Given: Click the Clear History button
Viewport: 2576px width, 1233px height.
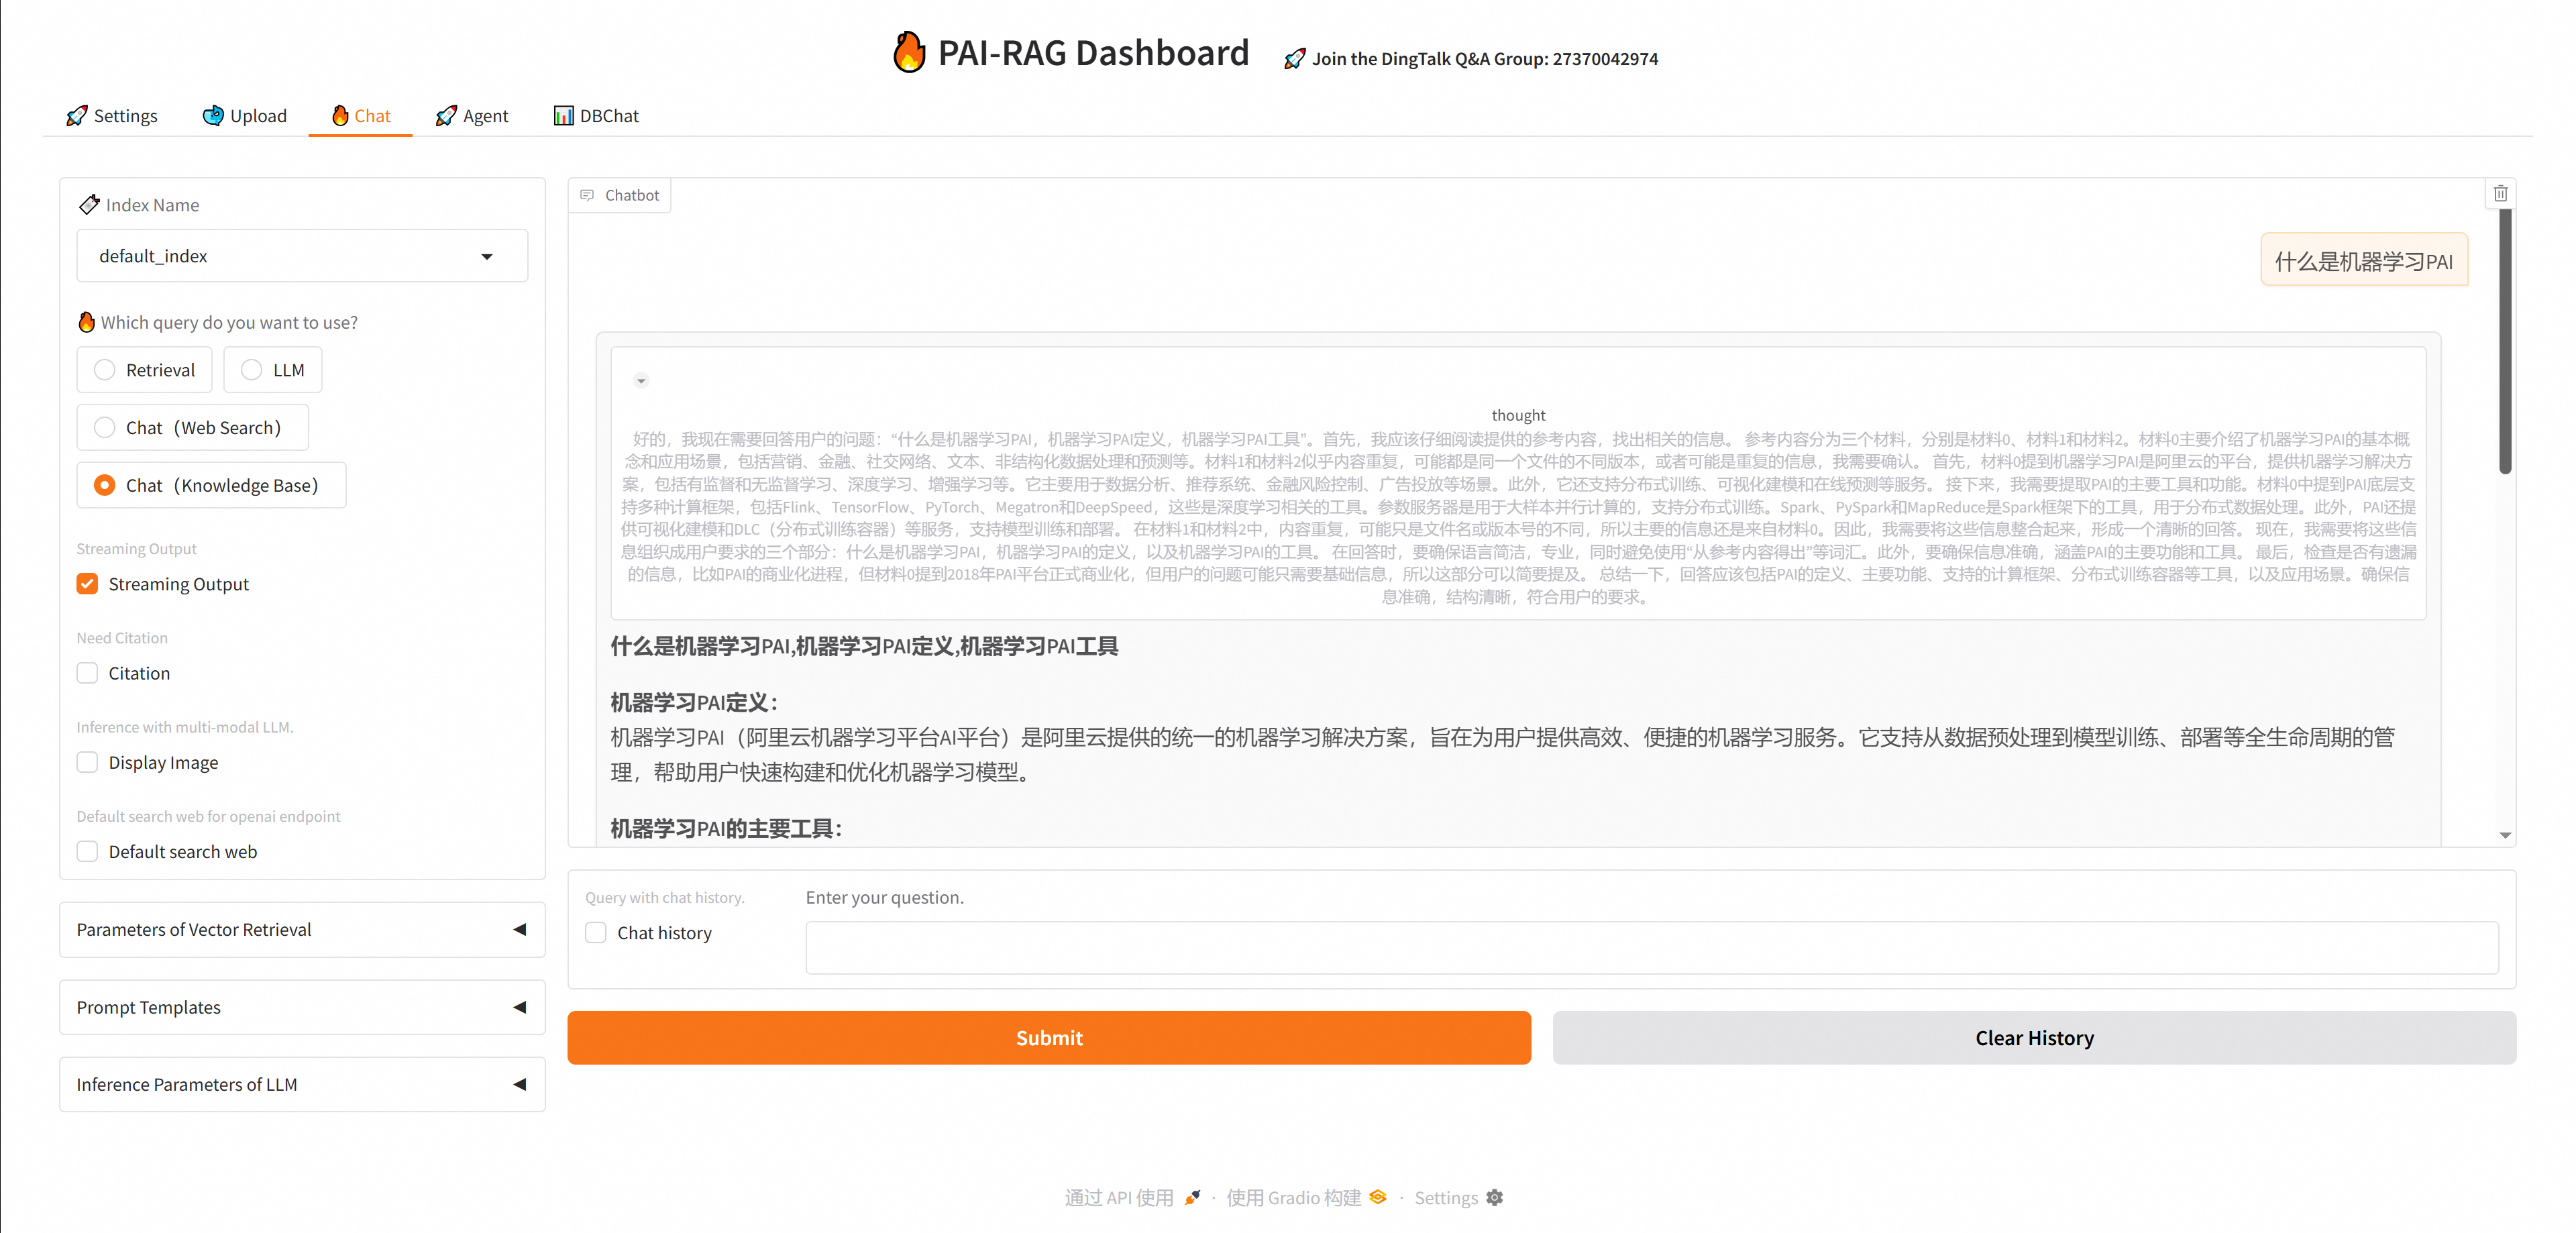Looking at the screenshot, I should (2033, 1038).
